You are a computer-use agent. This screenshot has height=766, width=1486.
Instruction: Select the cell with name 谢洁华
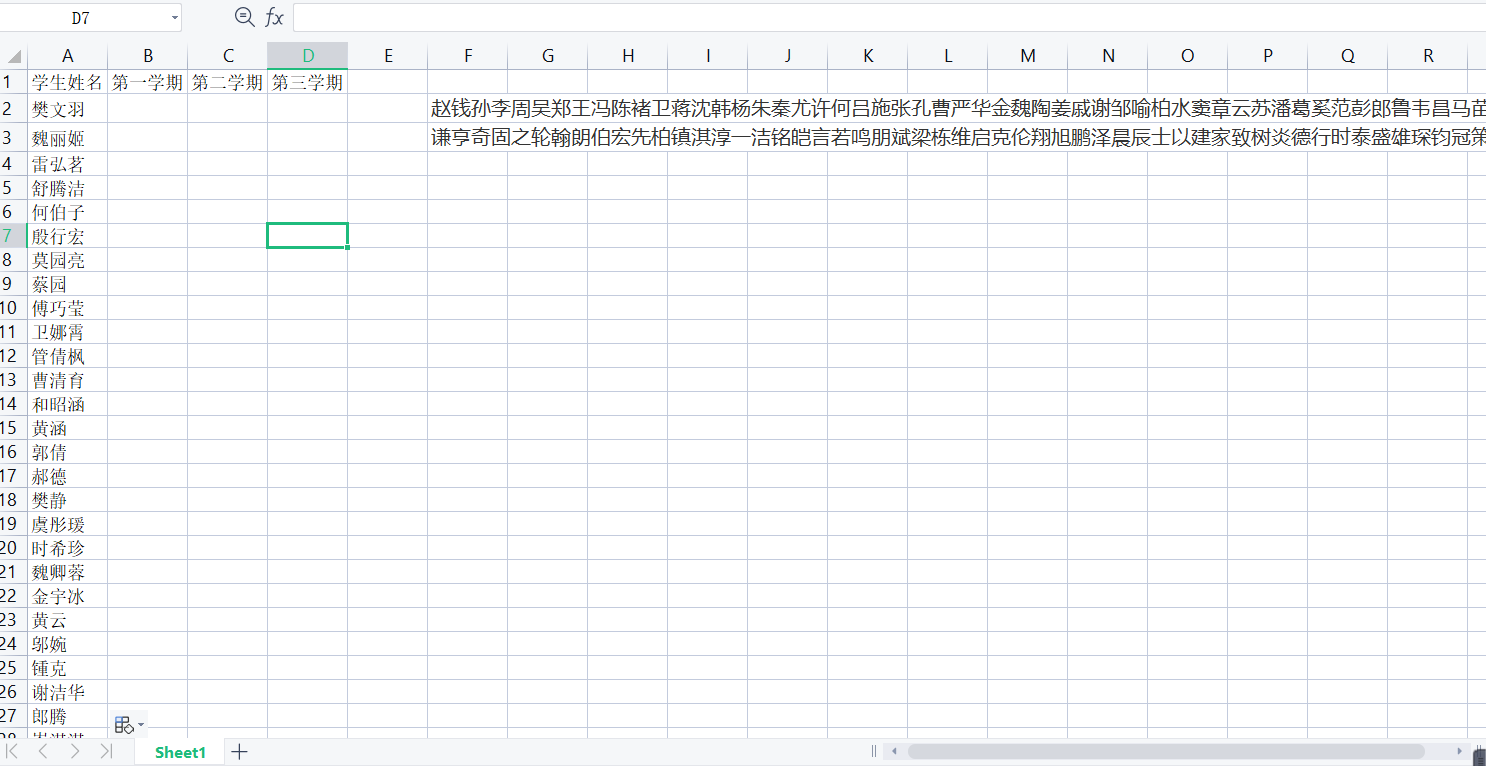point(67,692)
